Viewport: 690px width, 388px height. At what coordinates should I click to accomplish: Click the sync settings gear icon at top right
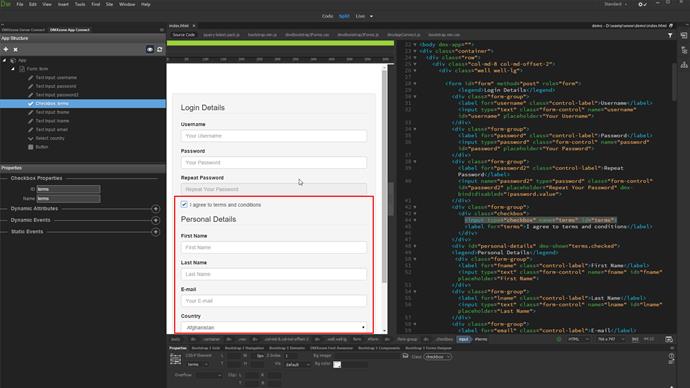pyautogui.click(x=642, y=4)
